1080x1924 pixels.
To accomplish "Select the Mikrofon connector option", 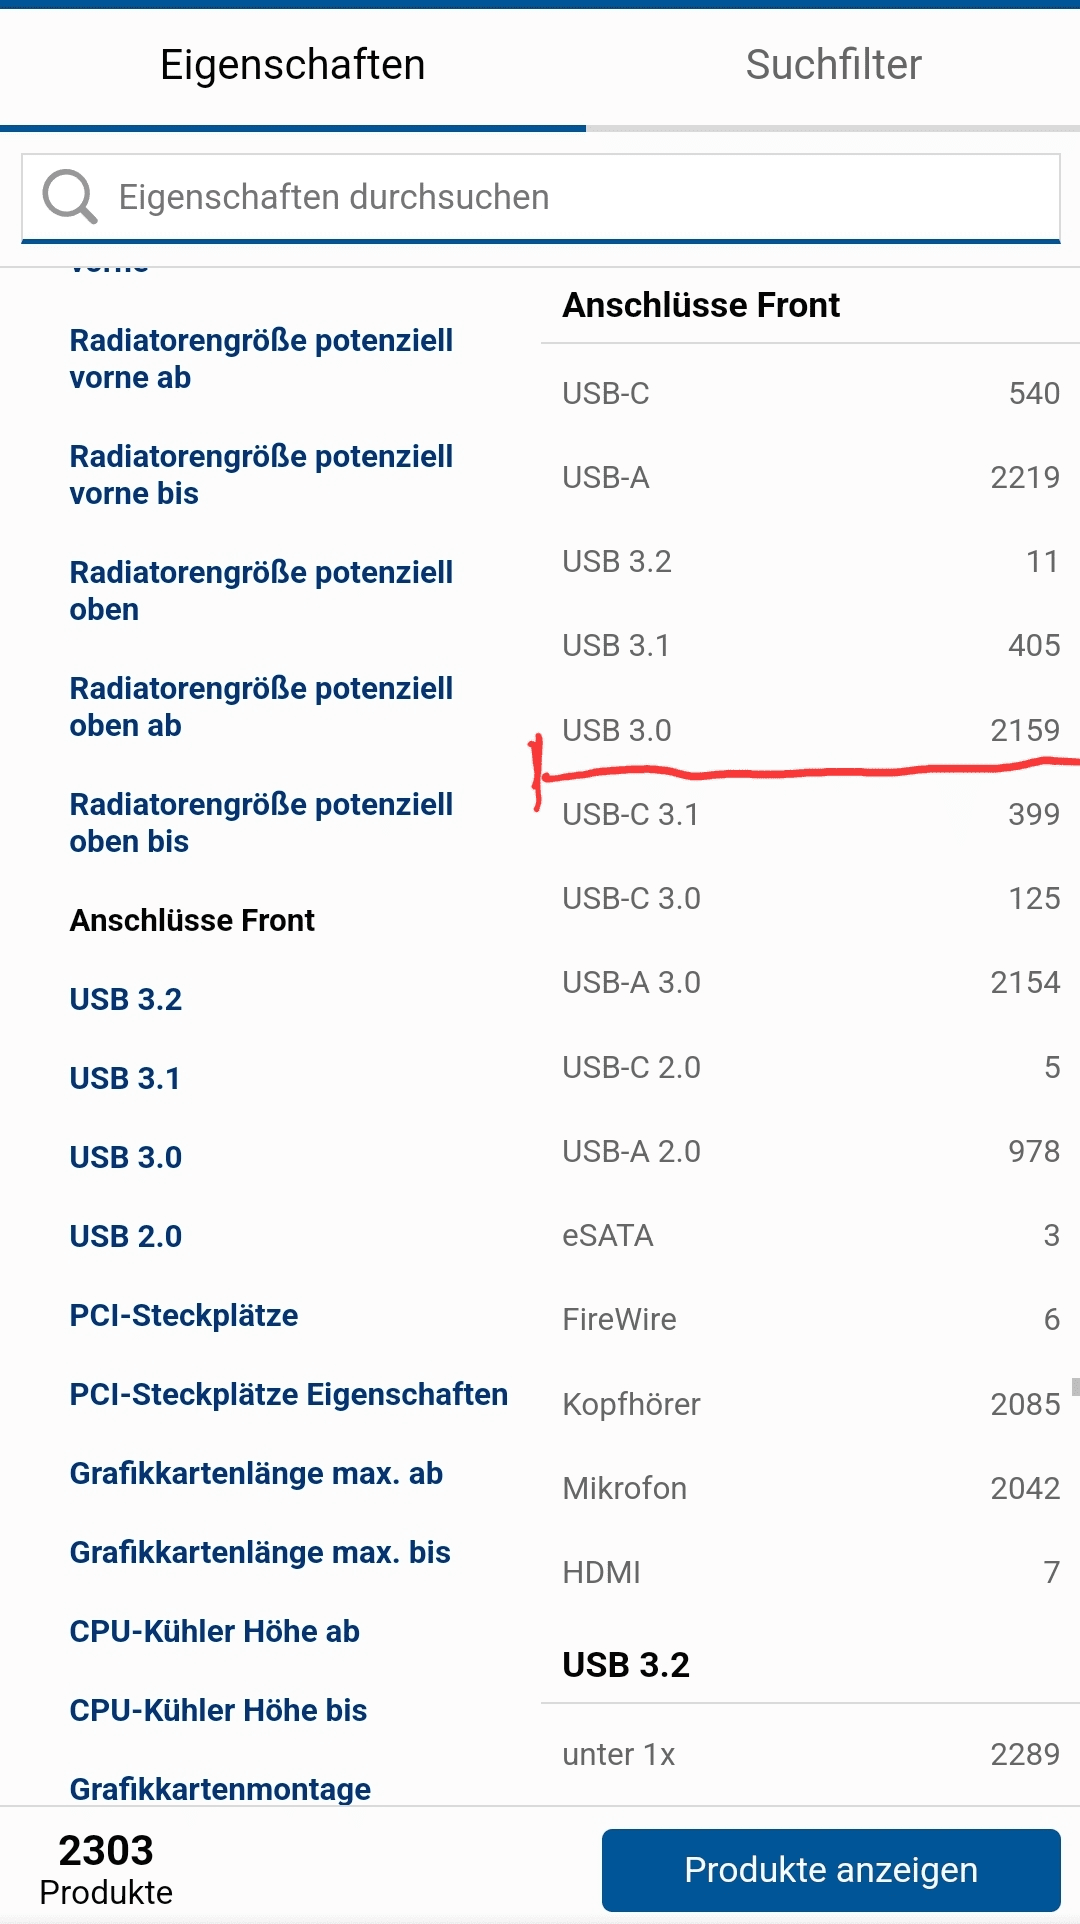I will 811,1488.
